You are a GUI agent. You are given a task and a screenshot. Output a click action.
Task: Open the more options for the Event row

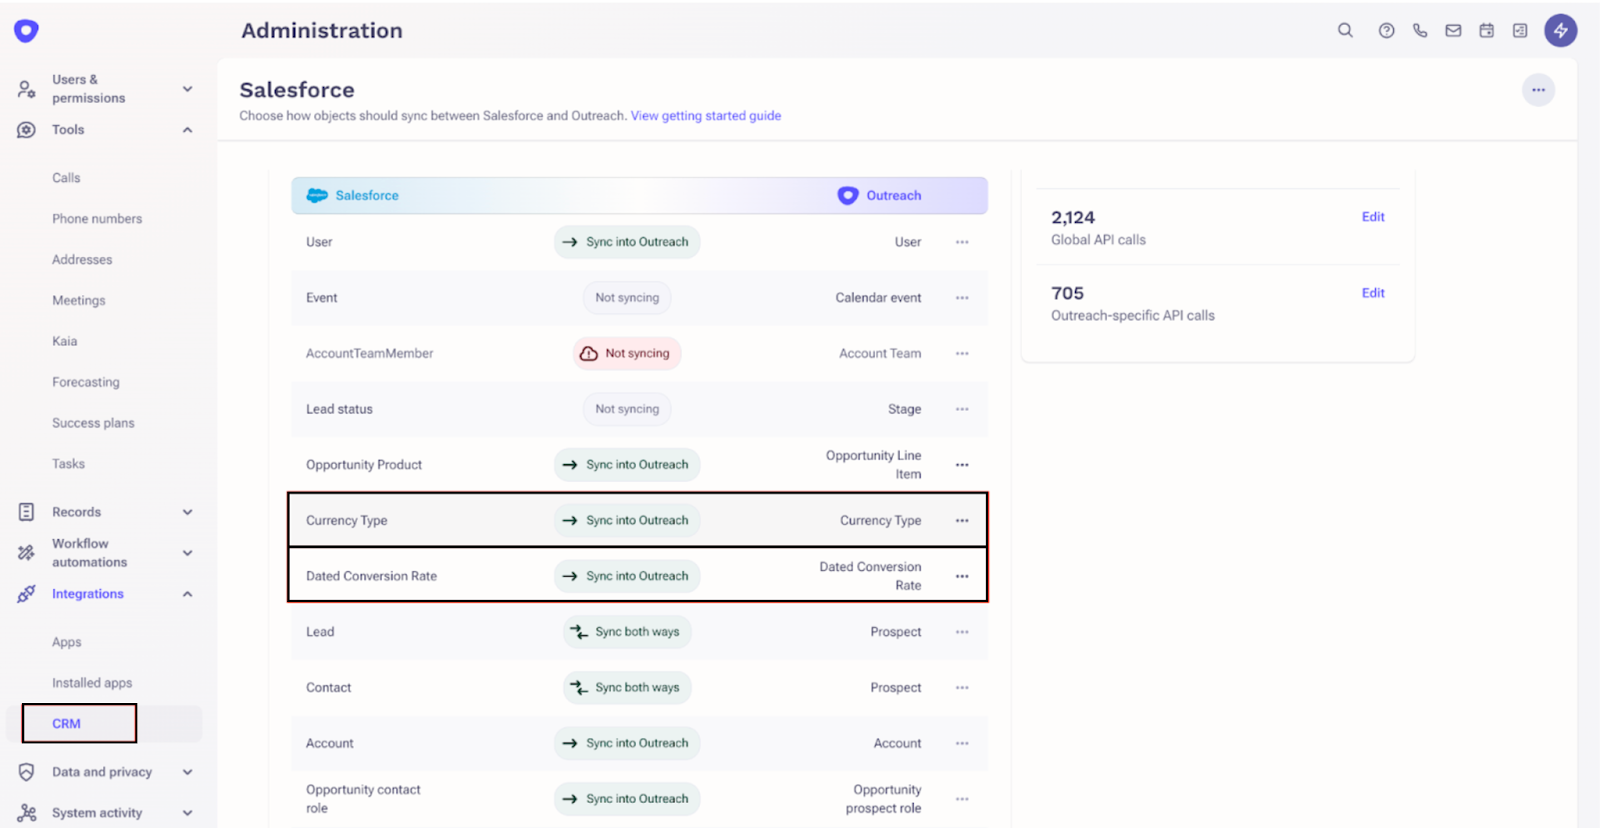coord(962,298)
